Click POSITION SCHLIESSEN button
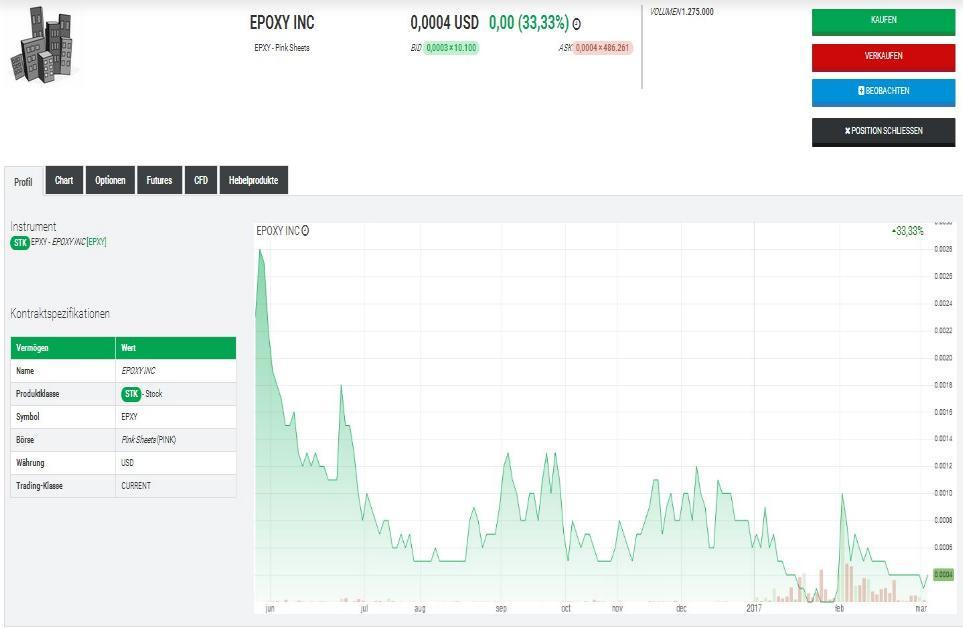Screen dimensions: 963x629 coord(883,131)
